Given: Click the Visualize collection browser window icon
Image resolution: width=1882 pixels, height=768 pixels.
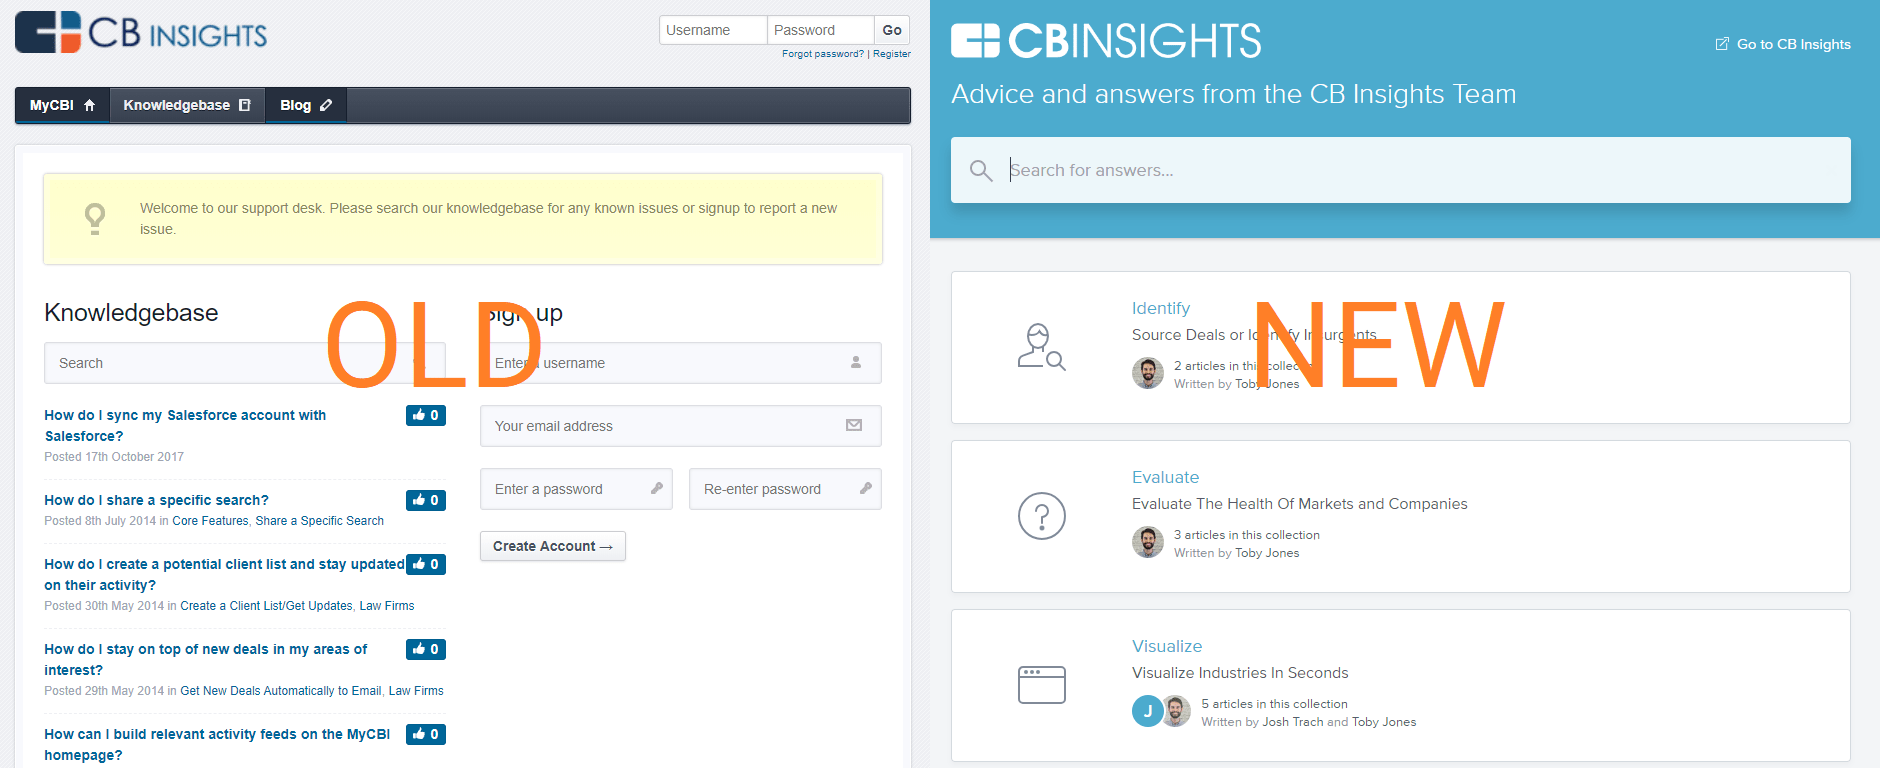Looking at the screenshot, I should click(1042, 685).
